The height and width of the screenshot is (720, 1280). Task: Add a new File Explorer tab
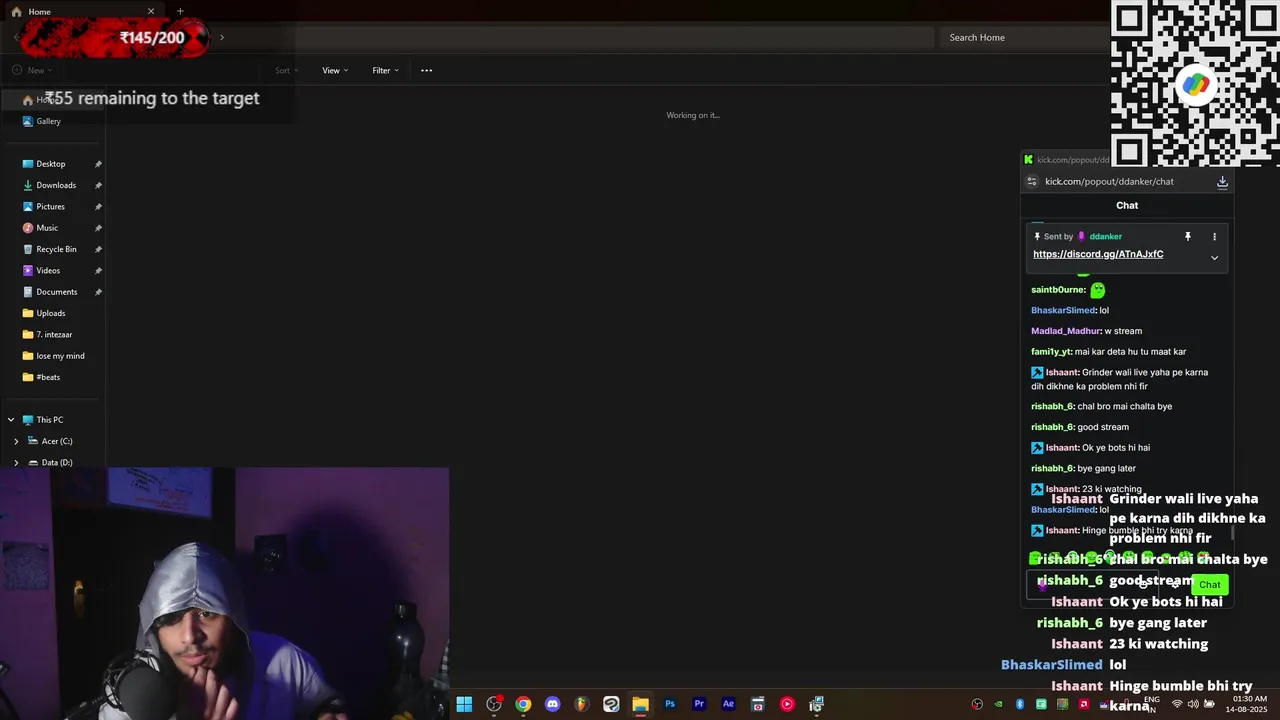coord(180,11)
